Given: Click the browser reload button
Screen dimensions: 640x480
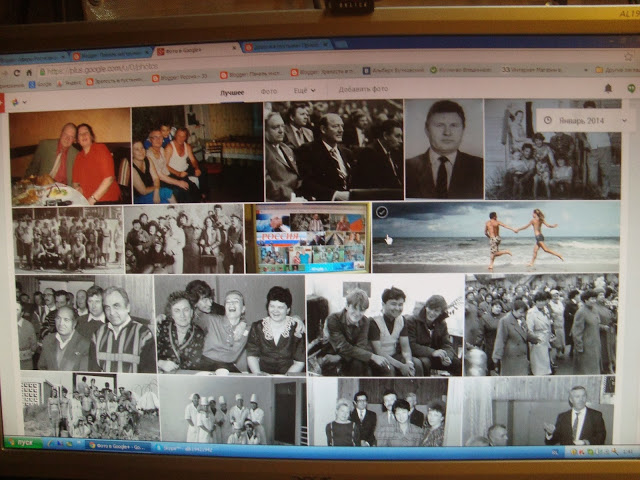Looking at the screenshot, I should click(x=17, y=73).
